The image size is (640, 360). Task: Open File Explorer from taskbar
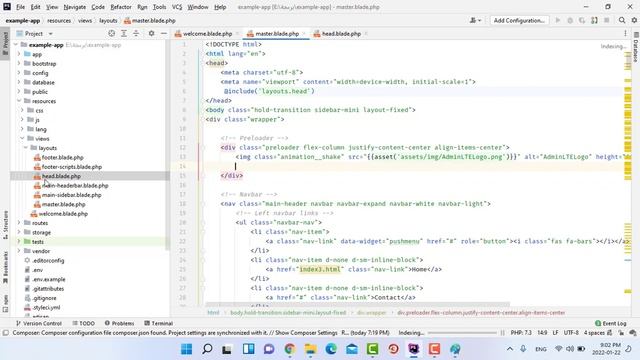coord(310,349)
